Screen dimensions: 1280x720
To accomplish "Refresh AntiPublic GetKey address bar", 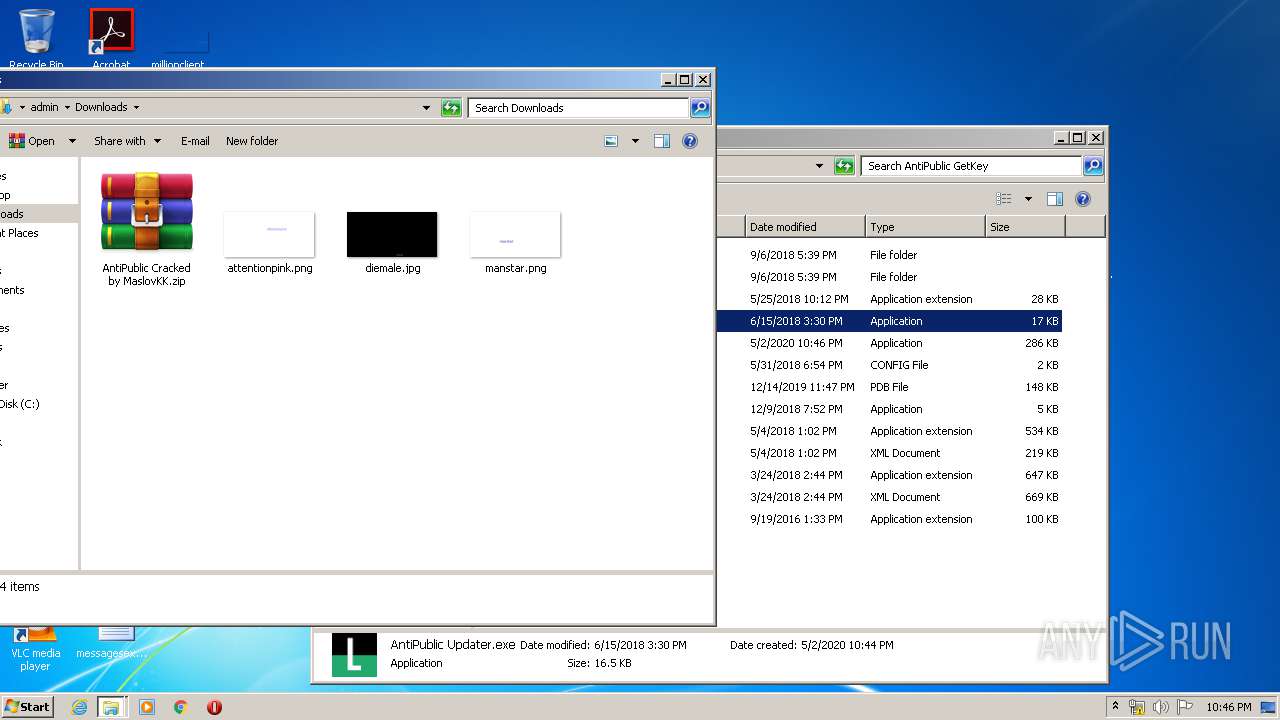I will [x=844, y=166].
